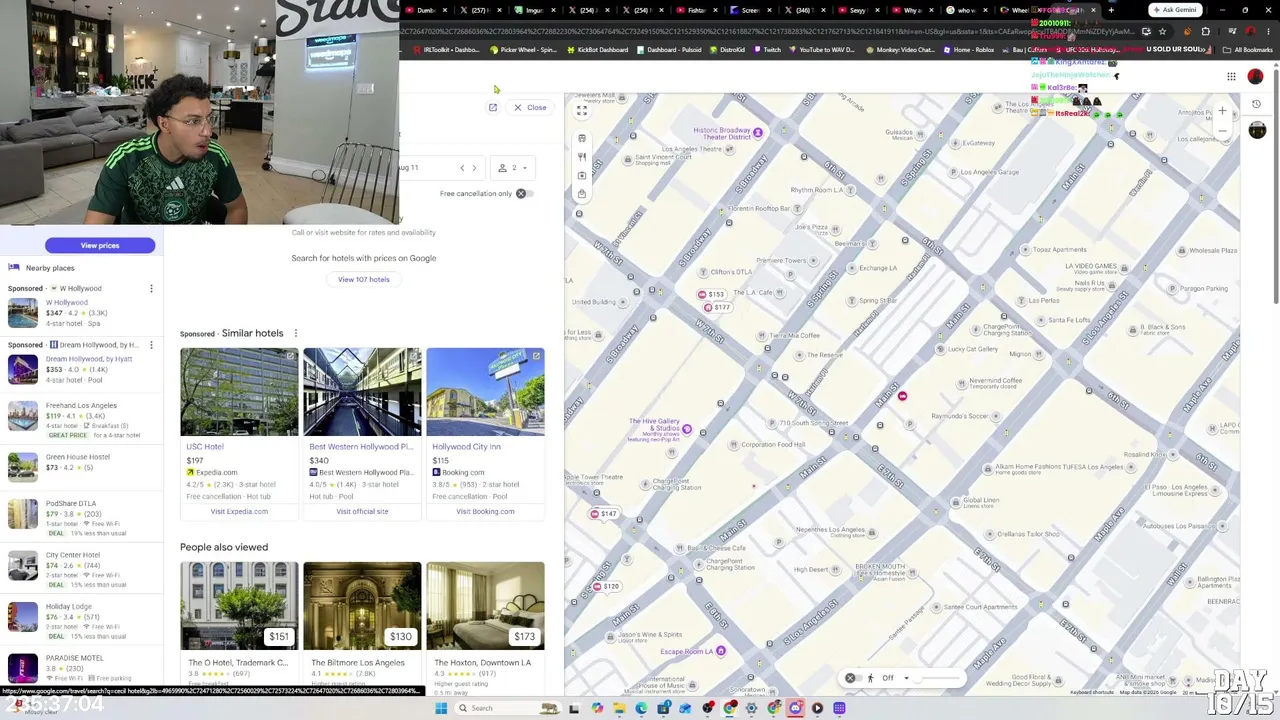Open Best Western Hollywood Plaza photo

coord(362,392)
